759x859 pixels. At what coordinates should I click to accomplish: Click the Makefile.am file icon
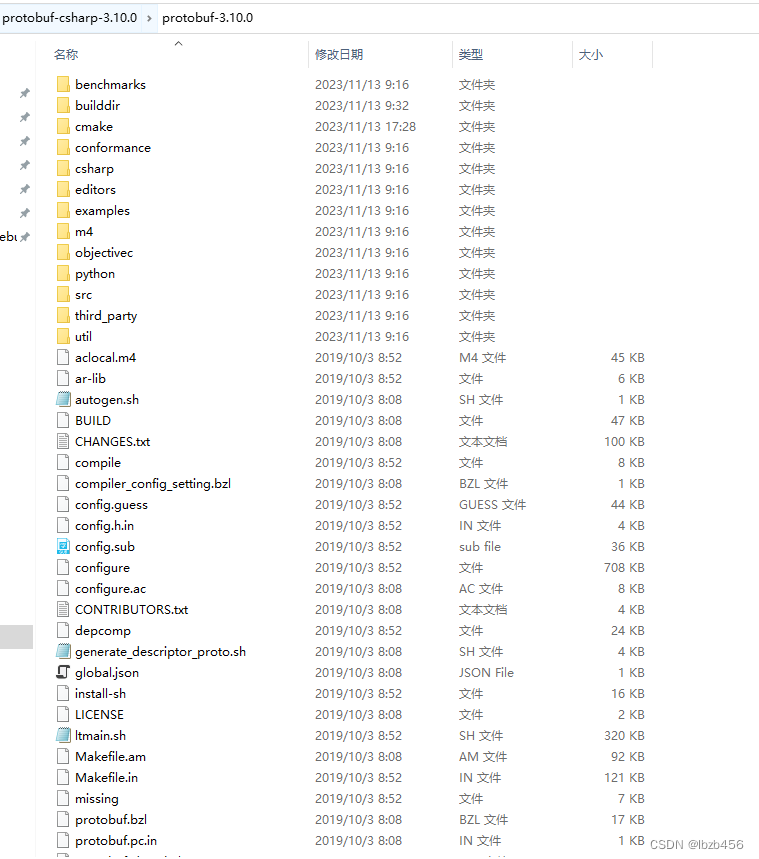[x=63, y=757]
